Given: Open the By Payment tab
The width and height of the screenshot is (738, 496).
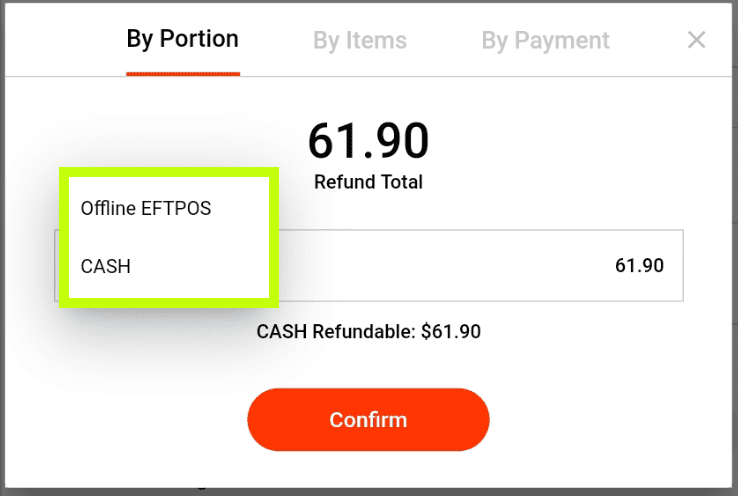Looking at the screenshot, I should coord(545,41).
